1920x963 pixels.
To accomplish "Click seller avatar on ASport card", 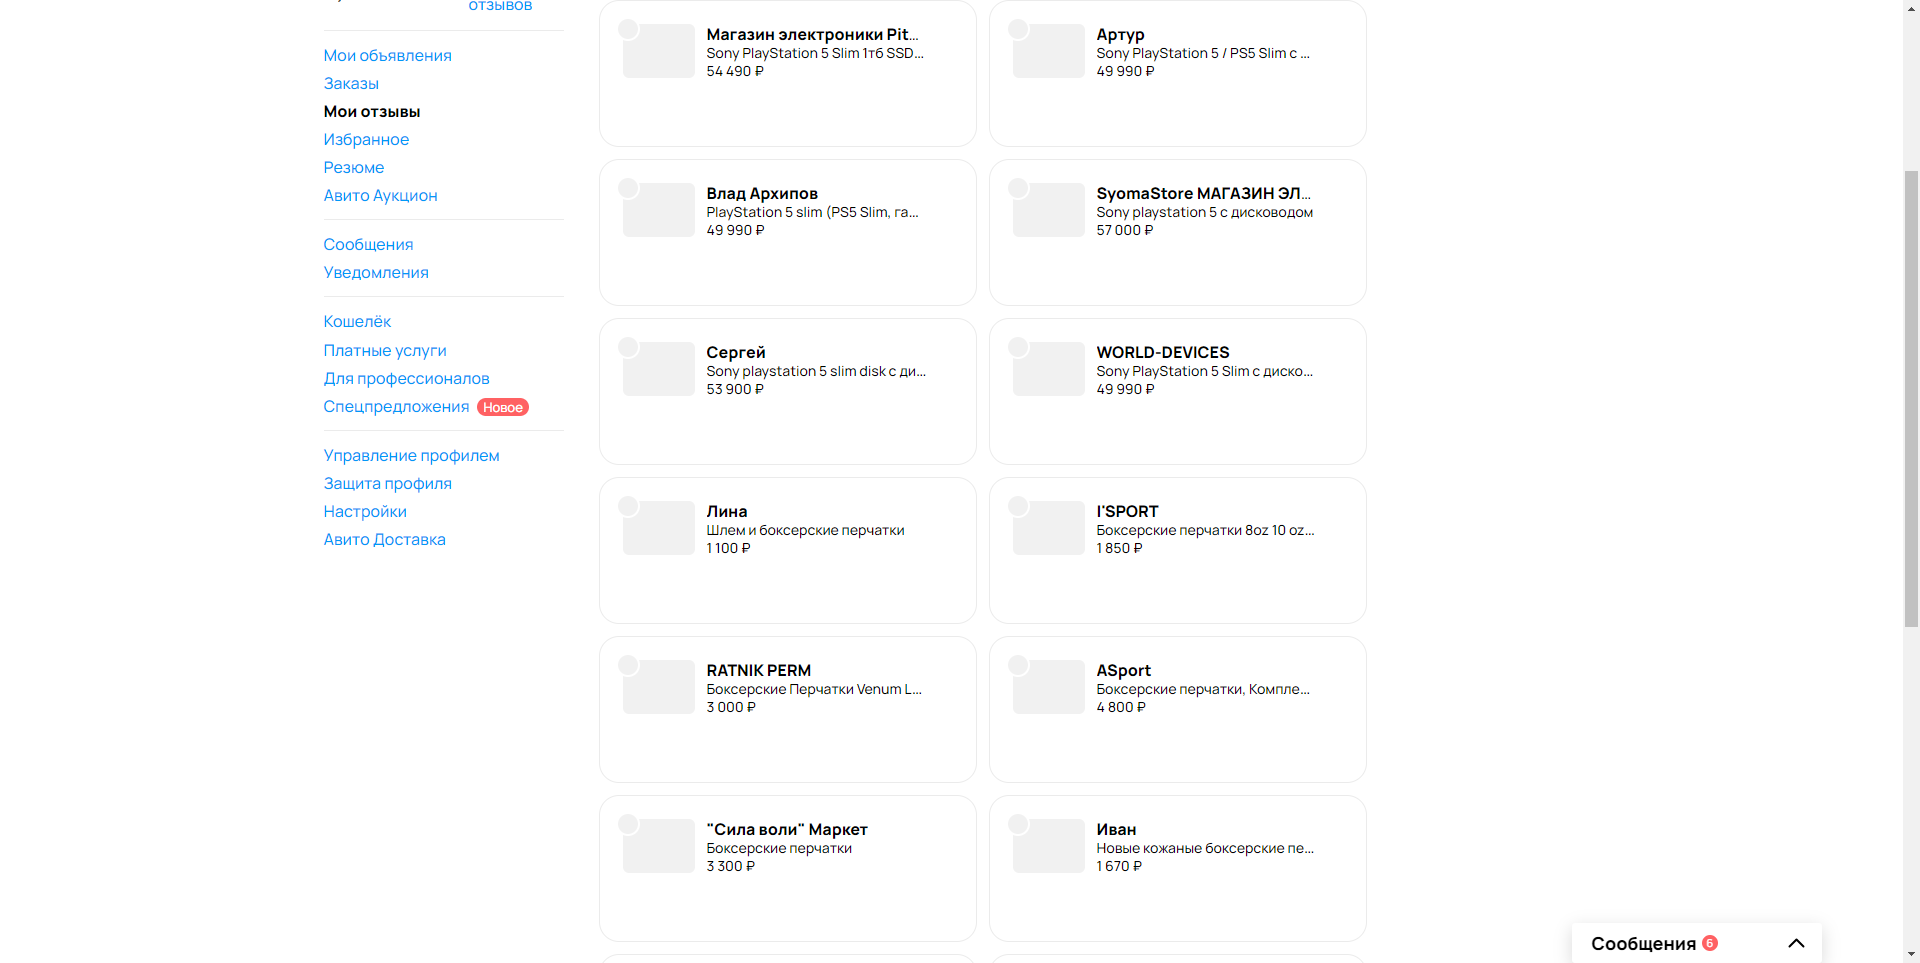I will pos(1018,665).
